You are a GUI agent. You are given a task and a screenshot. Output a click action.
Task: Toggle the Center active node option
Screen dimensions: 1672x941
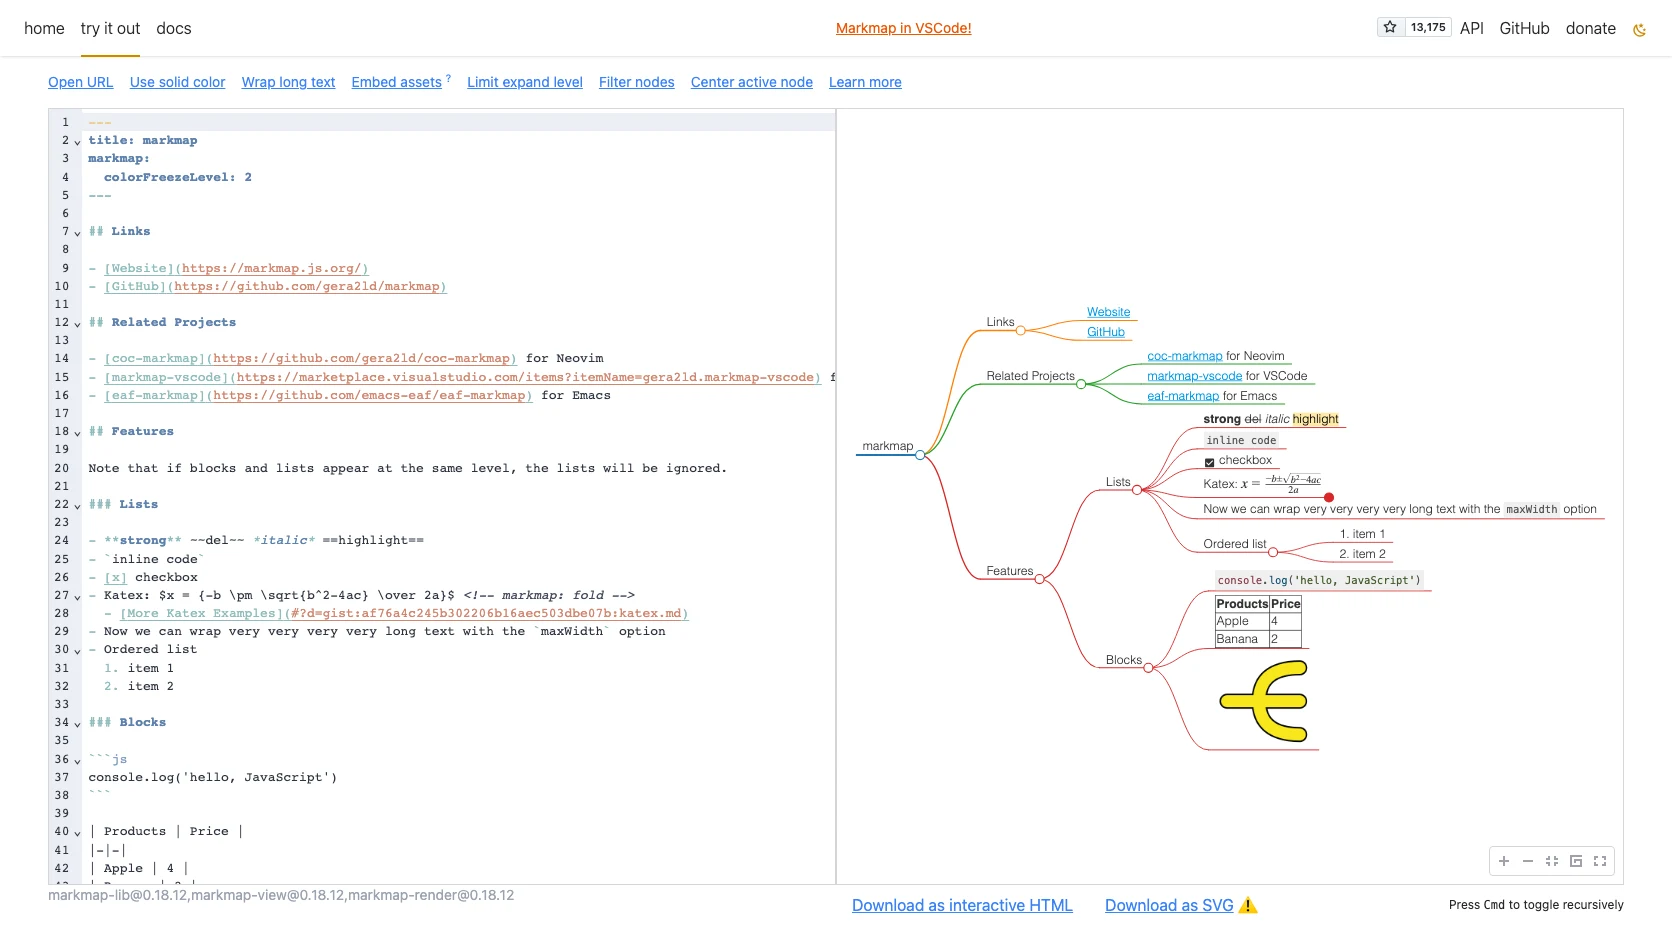click(752, 82)
